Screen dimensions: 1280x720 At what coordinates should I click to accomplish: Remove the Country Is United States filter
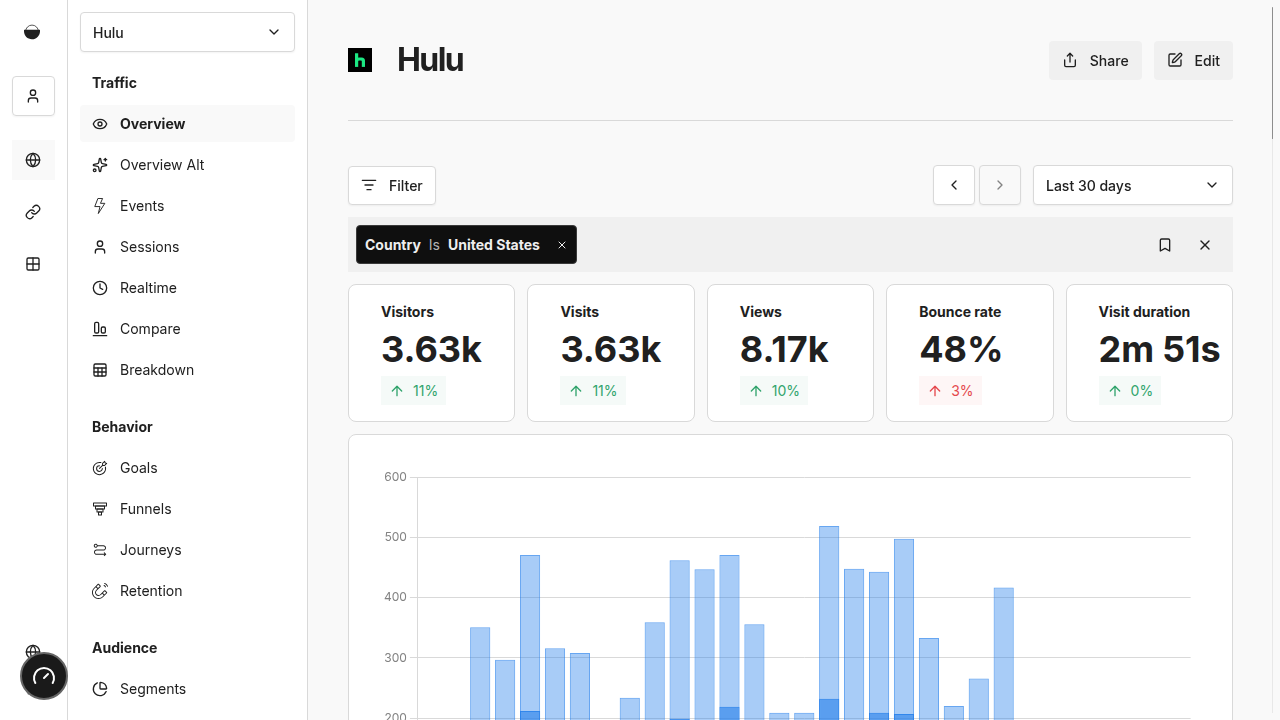point(562,245)
